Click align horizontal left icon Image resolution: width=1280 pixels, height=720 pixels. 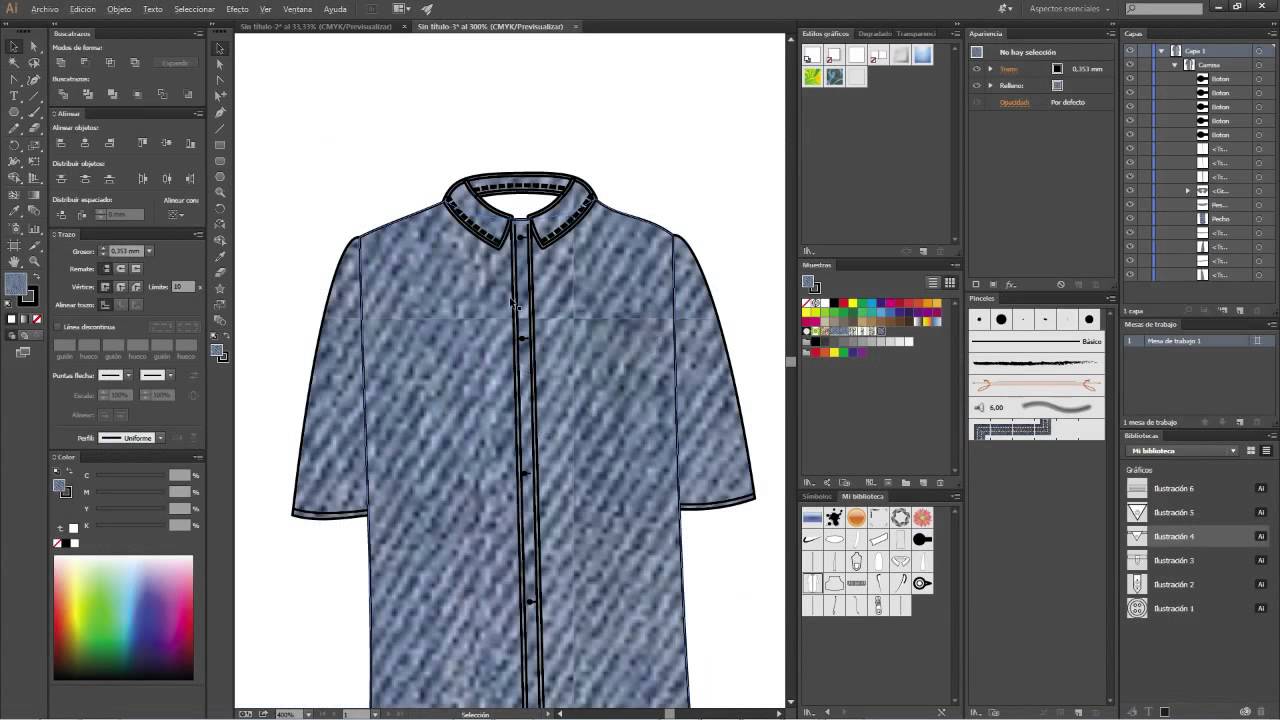[x=61, y=143]
